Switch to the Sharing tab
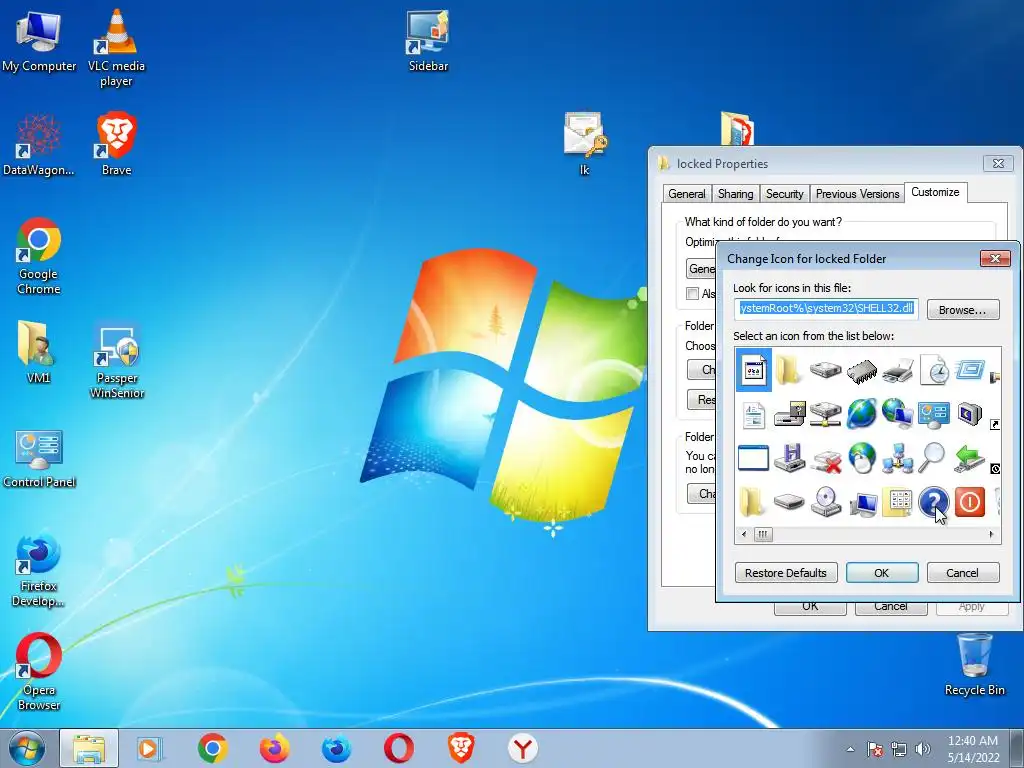Image resolution: width=1024 pixels, height=768 pixels. tap(735, 194)
